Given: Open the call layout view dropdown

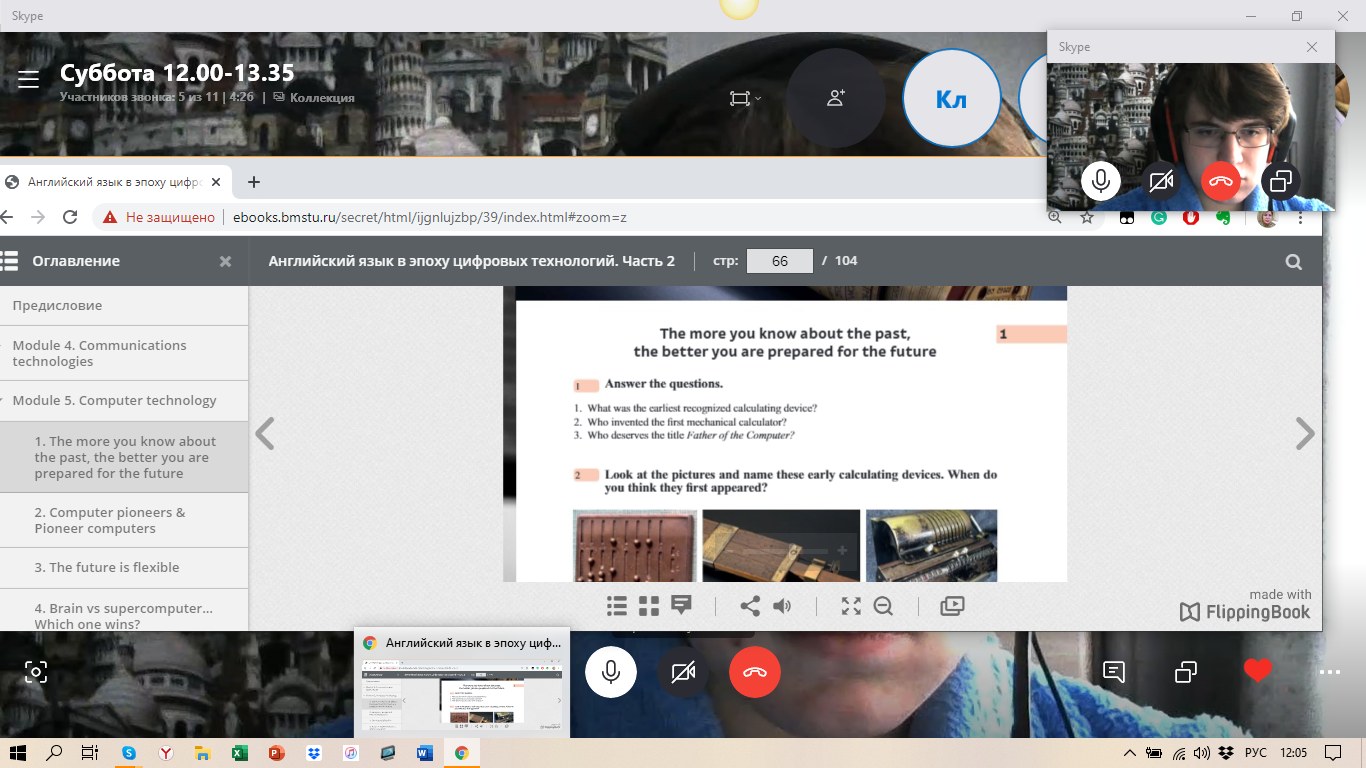Looking at the screenshot, I should tap(745, 98).
